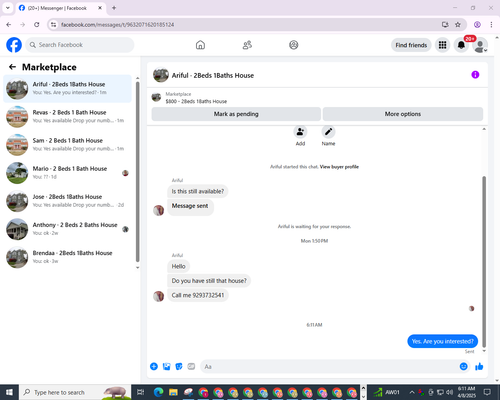500x400 pixels.
Task: Click taskbar 'Type here to search' box
Action: point(75,392)
